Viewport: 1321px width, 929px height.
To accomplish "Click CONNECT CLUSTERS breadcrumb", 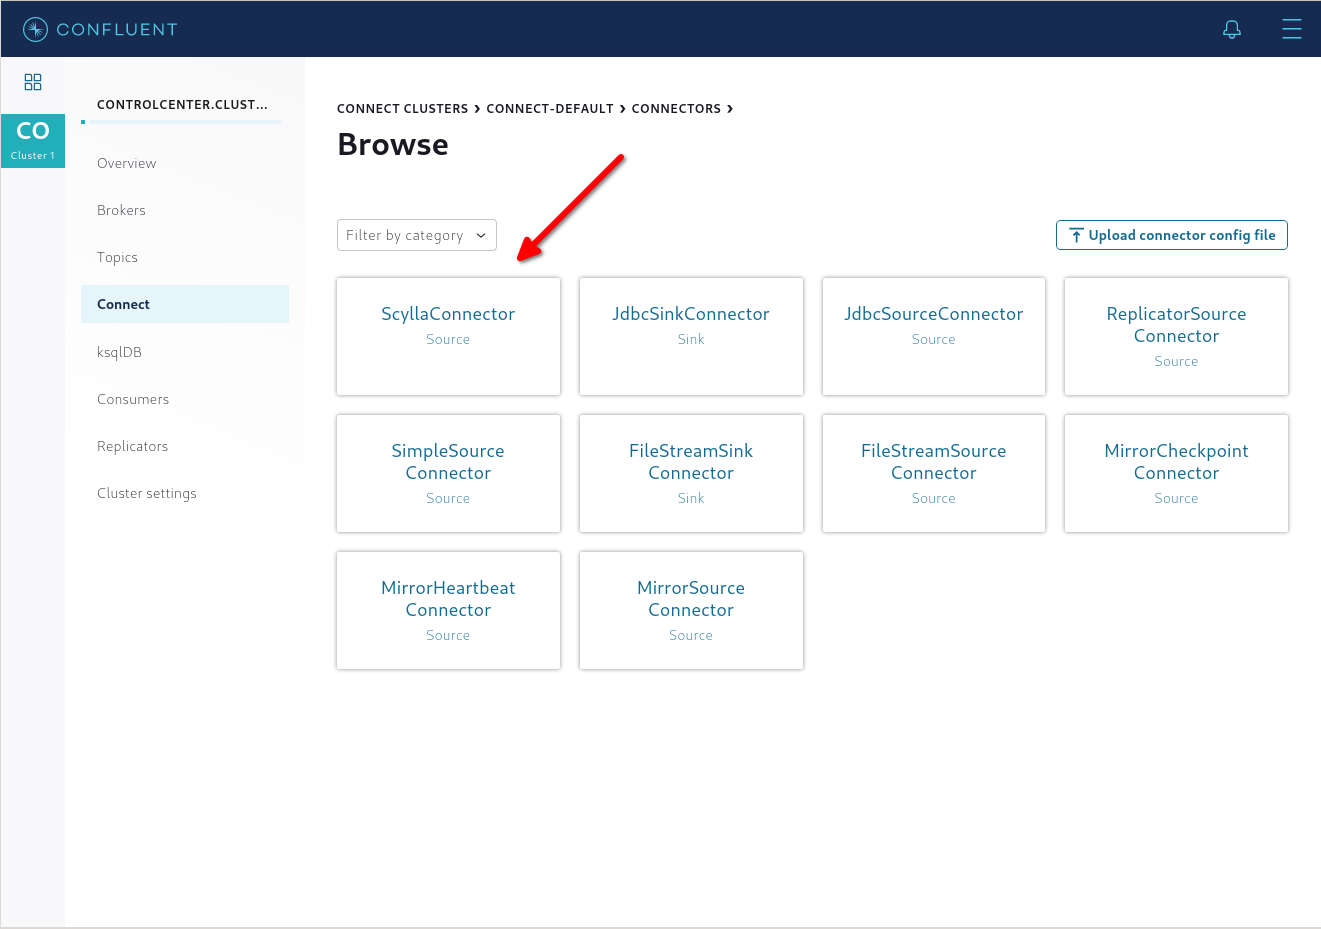I will coord(402,109).
